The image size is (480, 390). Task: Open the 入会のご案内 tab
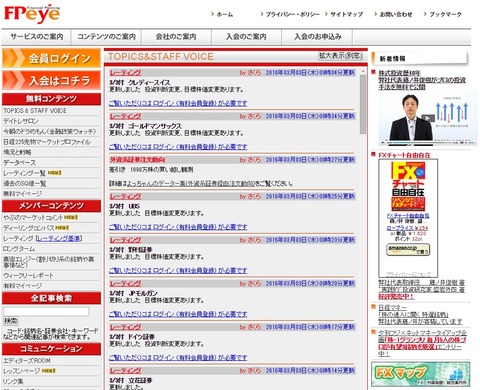[246, 37]
